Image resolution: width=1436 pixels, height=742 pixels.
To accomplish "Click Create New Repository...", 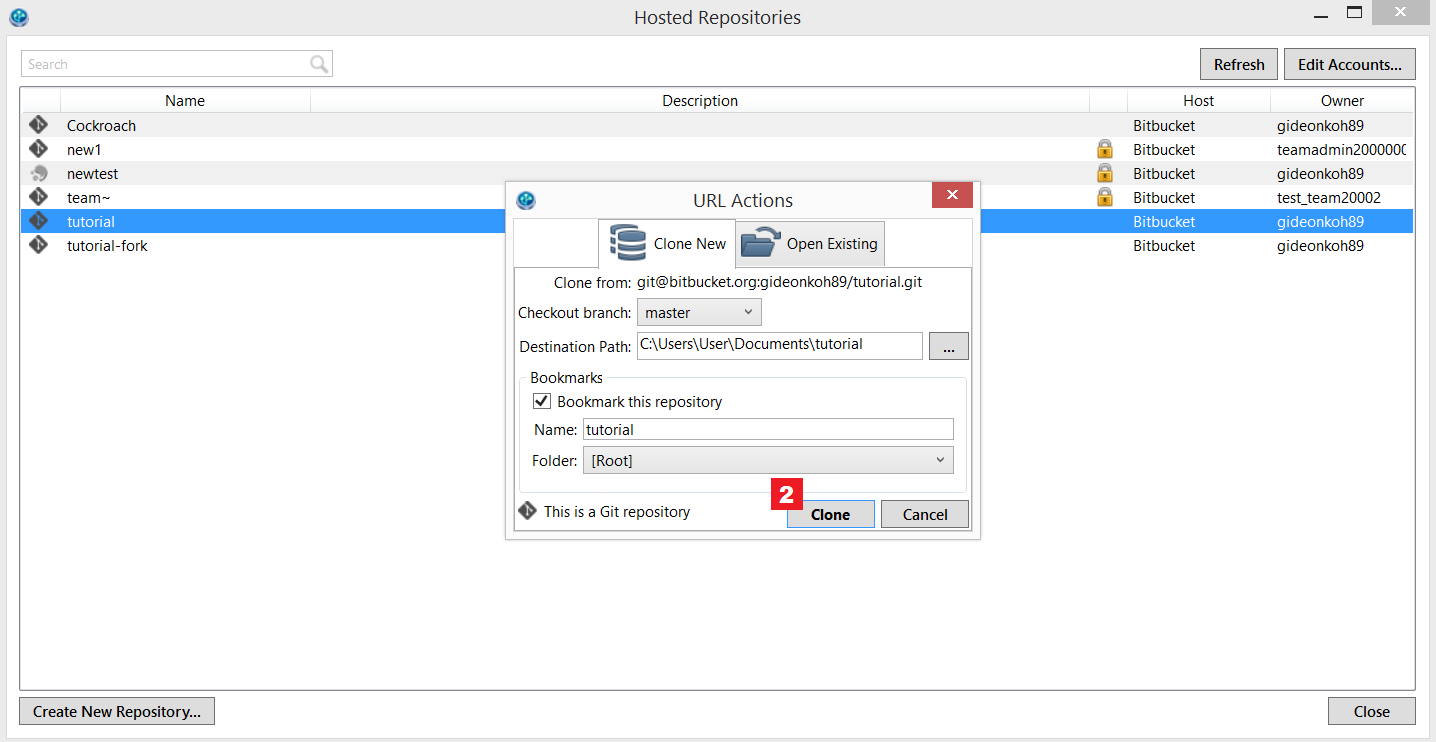I will 117,711.
